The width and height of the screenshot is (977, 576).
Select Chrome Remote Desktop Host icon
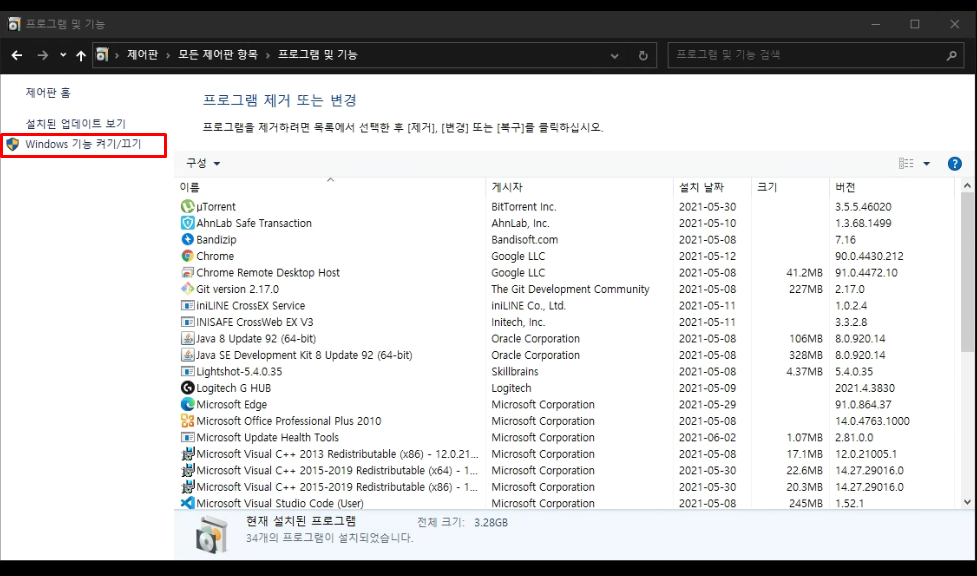pyautogui.click(x=187, y=272)
